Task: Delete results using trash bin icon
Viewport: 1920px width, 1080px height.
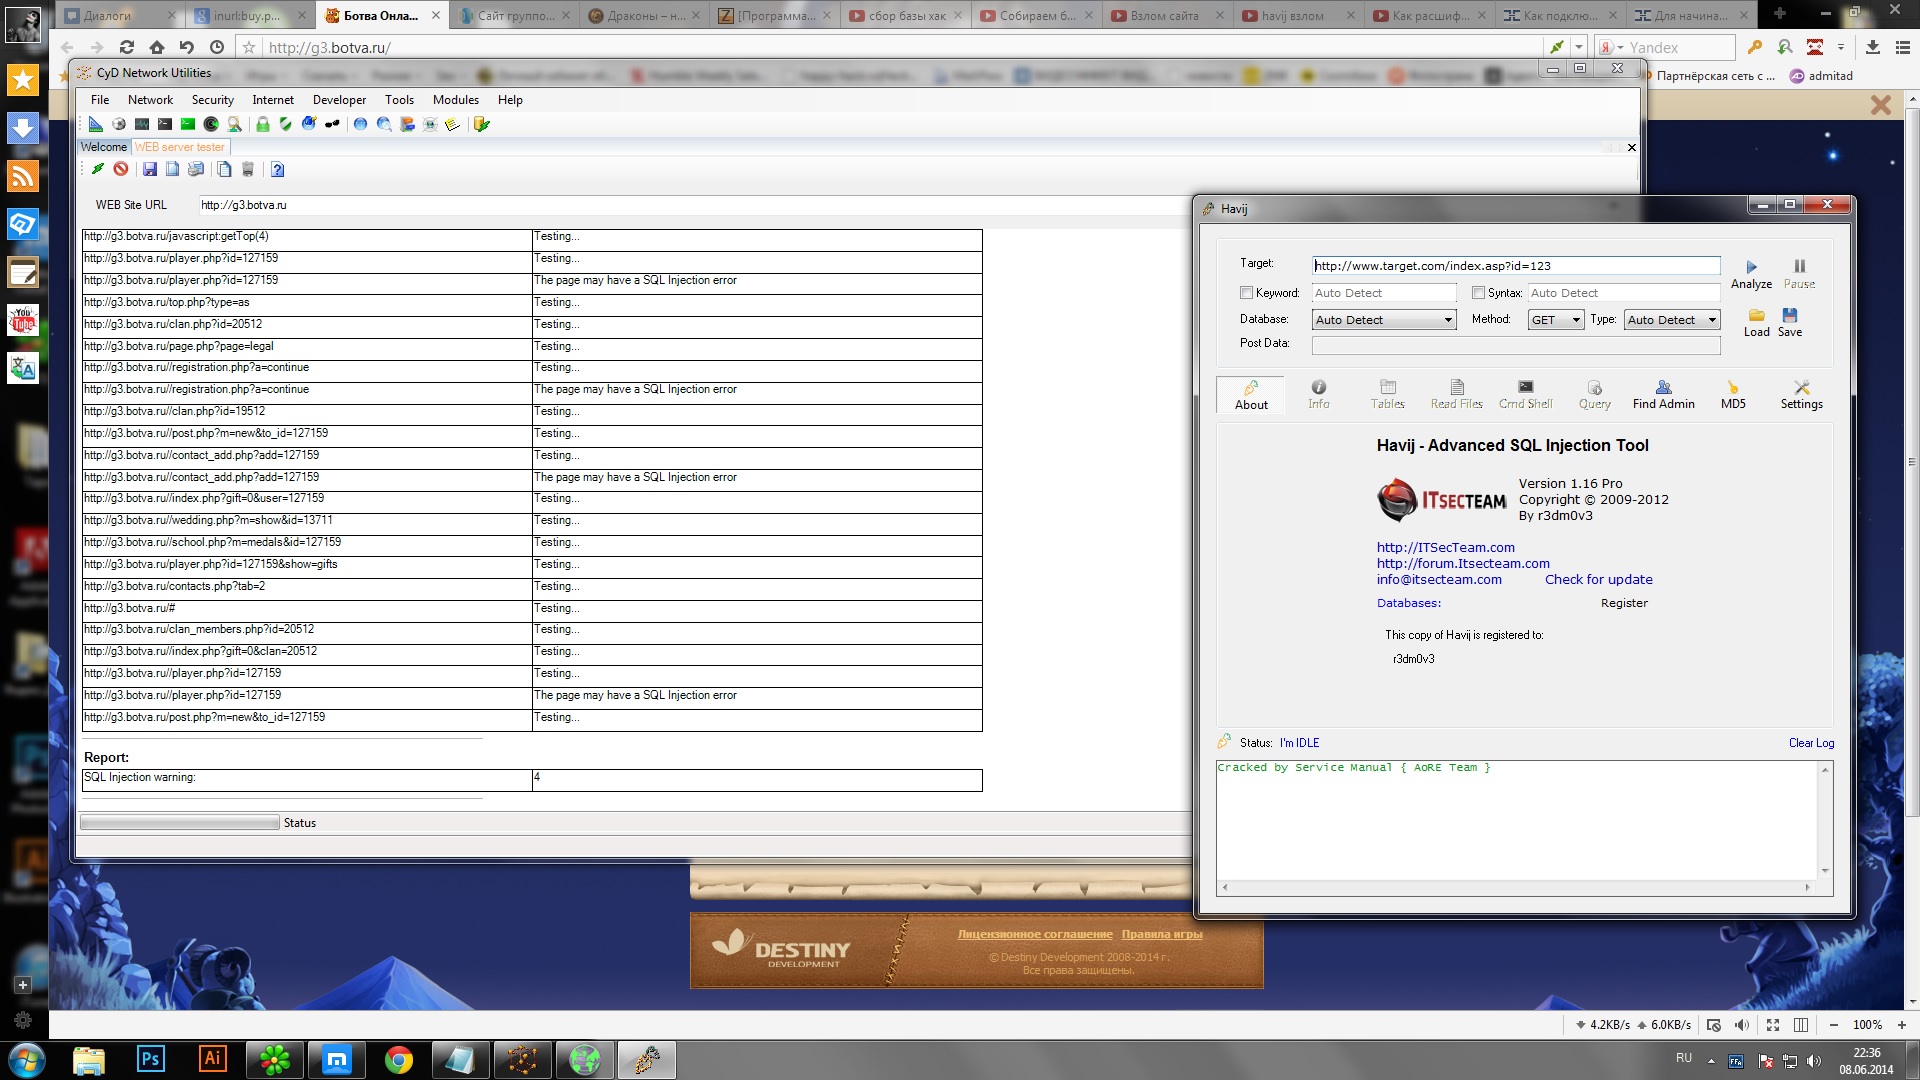Action: pos(248,169)
